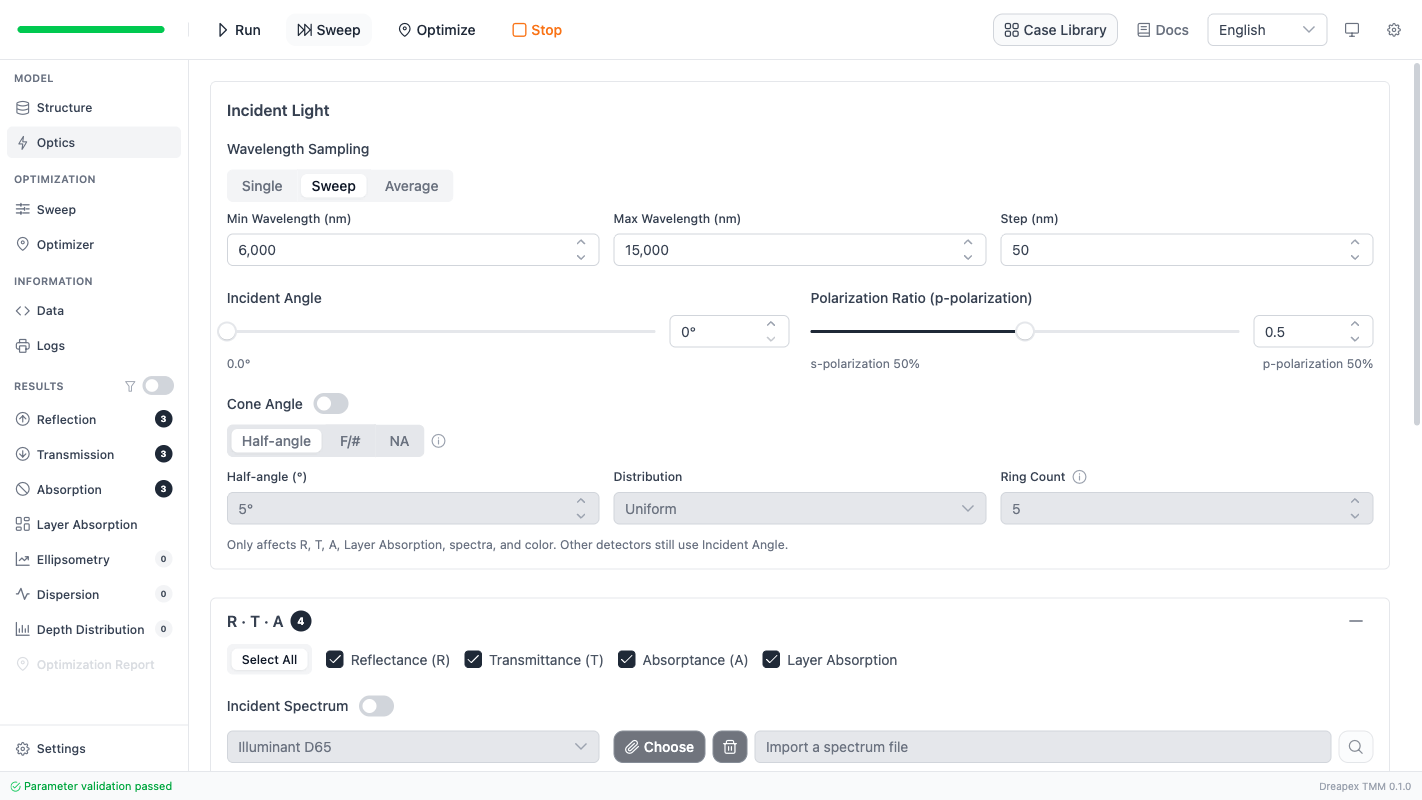The image size is (1422, 800).
Task: Click the monitor display icon in header
Action: [x=1352, y=30]
